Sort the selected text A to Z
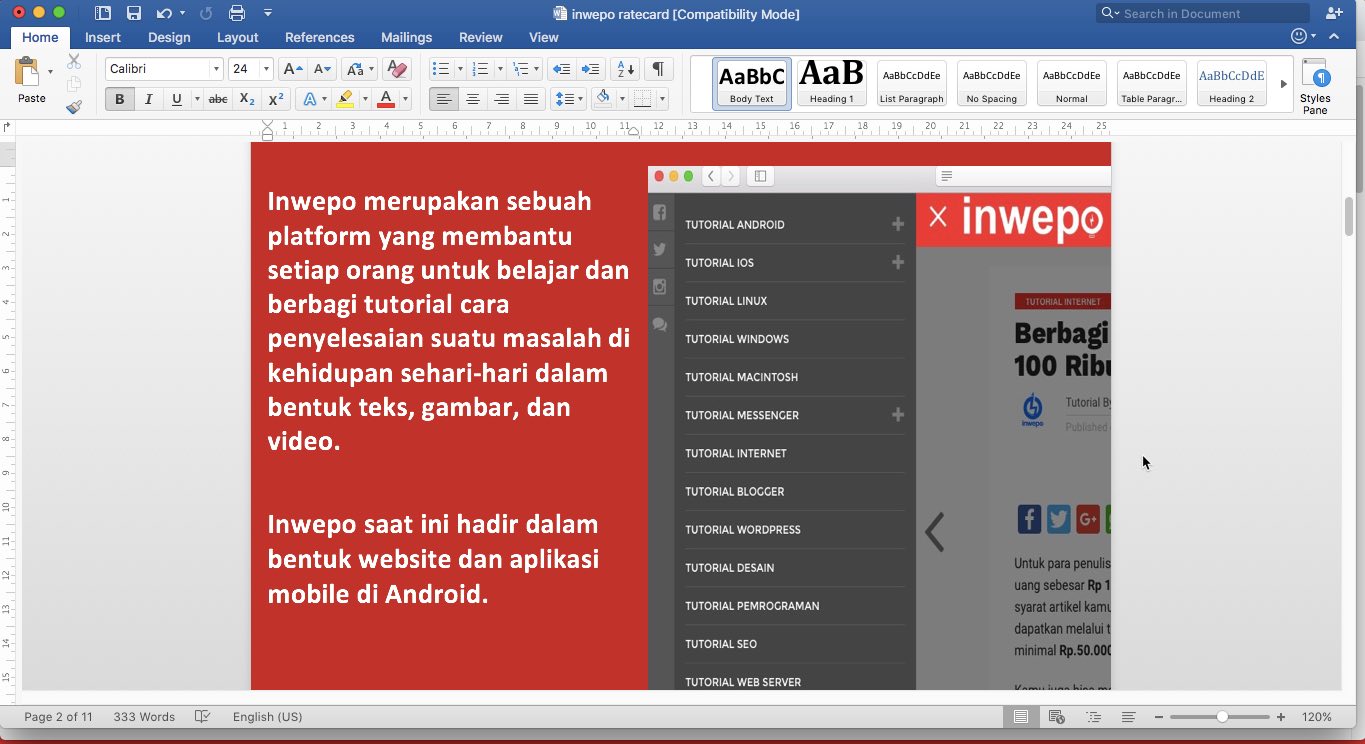The width and height of the screenshot is (1365, 744). (626, 69)
